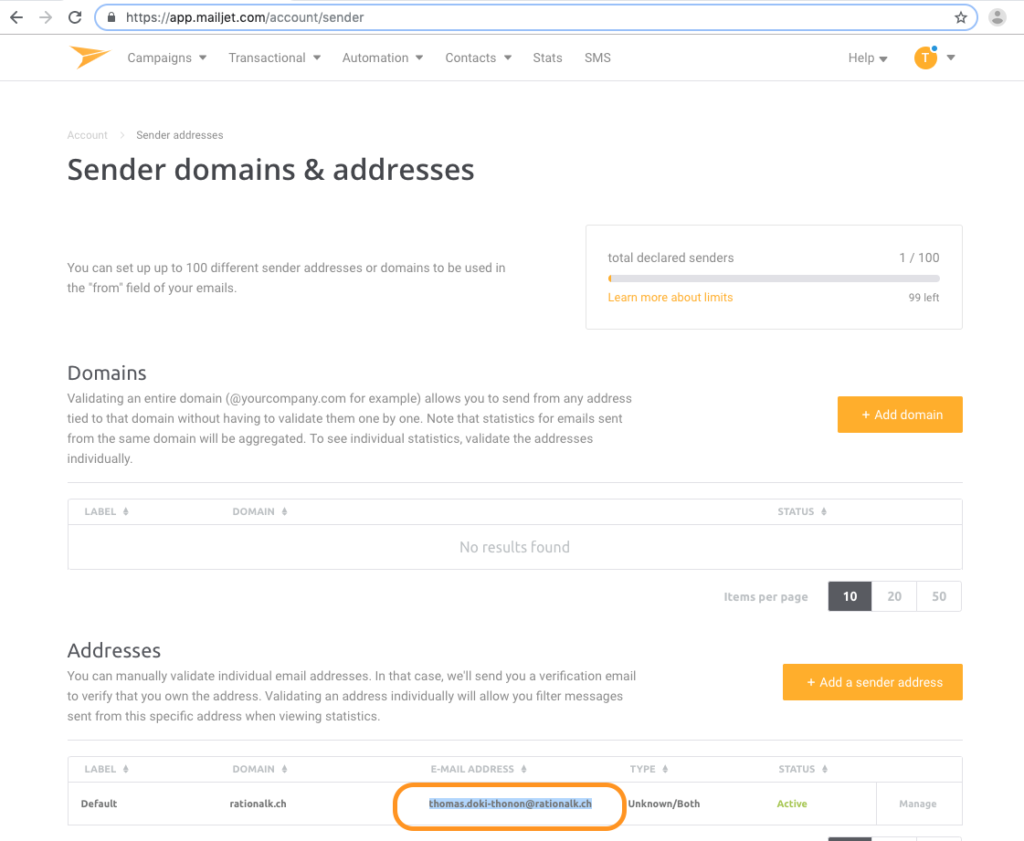Go to the Stats page
Viewport: 1024px width, 841px height.
pos(547,58)
